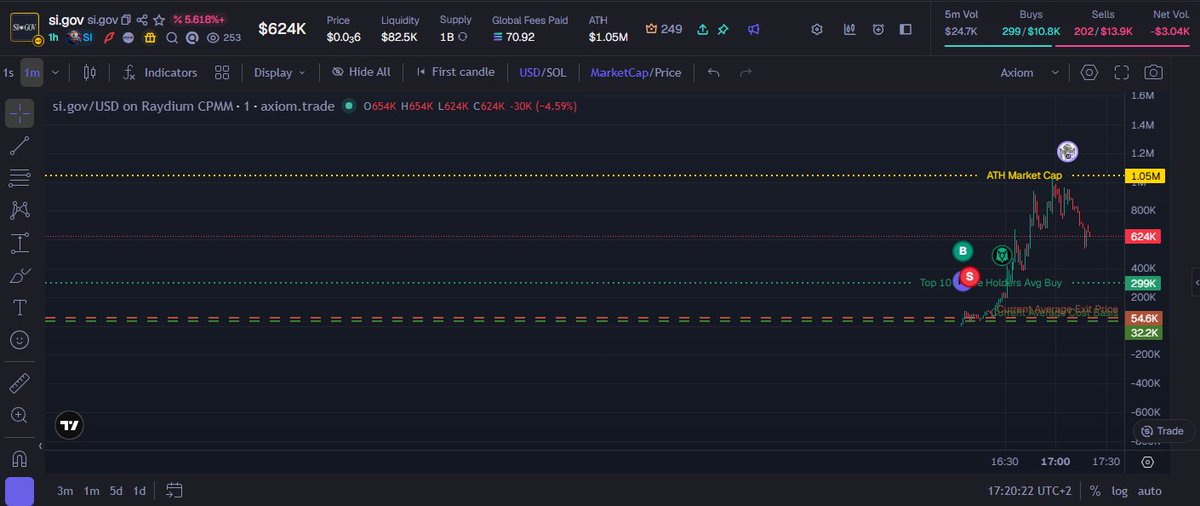Enter fullscreen chart mode

1121,72
